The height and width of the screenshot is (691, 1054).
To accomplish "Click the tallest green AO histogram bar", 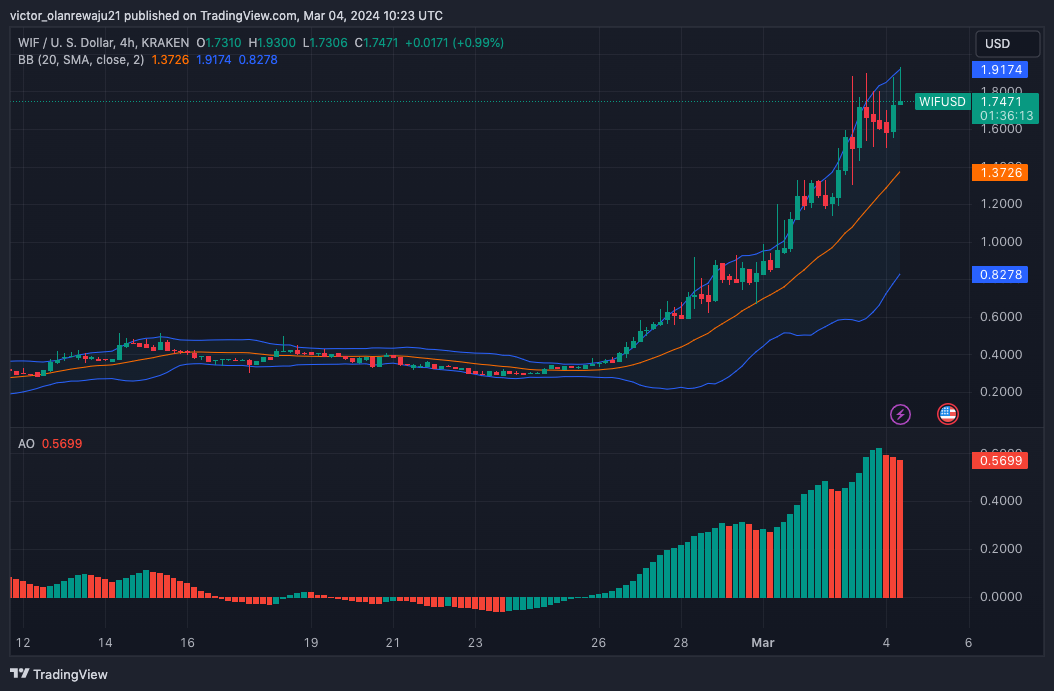I will (x=879, y=523).
